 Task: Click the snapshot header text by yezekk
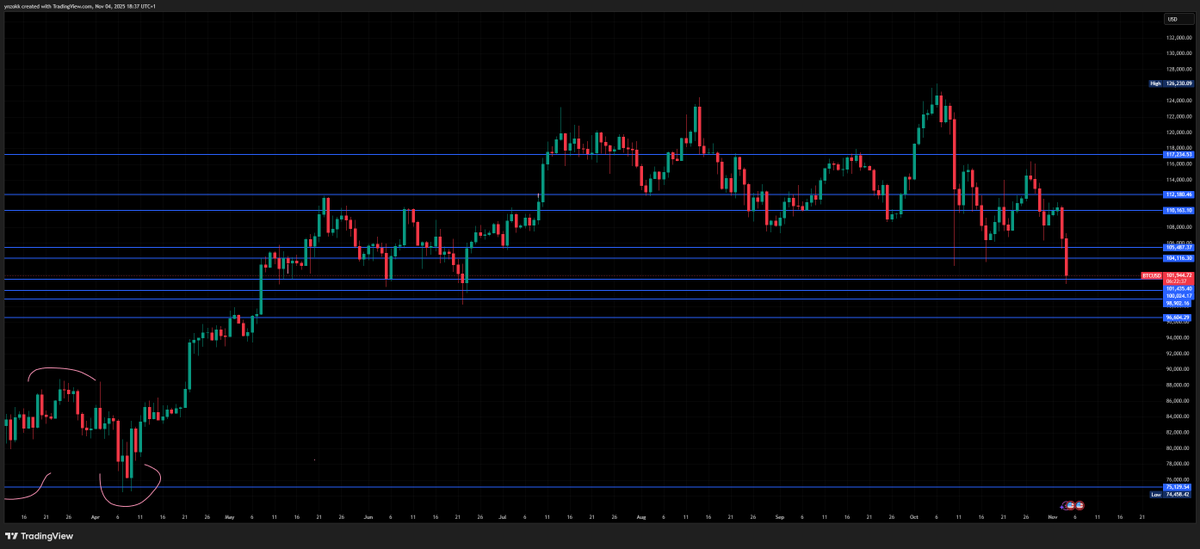coord(78,6)
